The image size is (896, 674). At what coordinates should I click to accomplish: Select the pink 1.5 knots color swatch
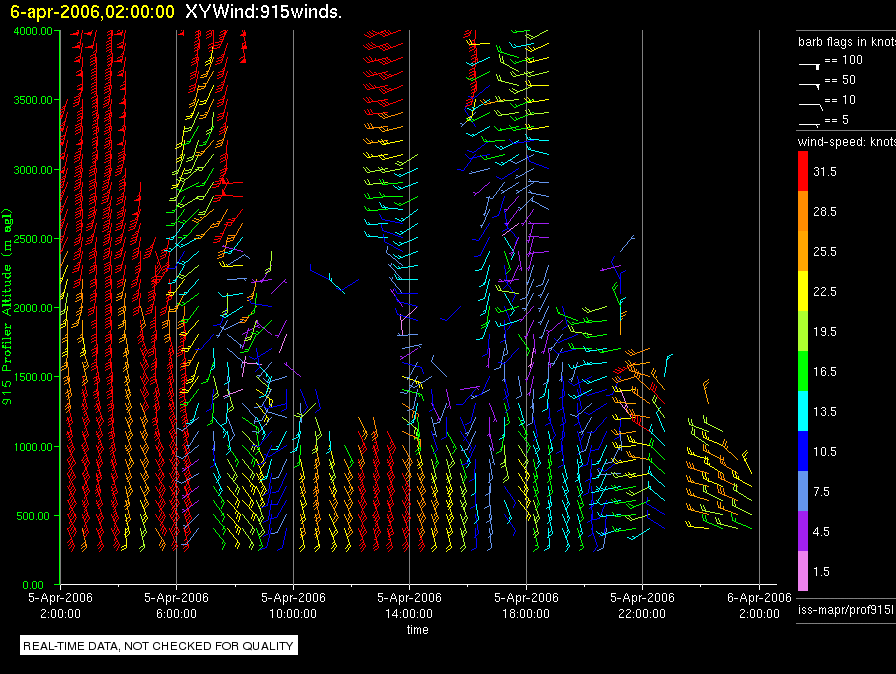tap(803, 571)
